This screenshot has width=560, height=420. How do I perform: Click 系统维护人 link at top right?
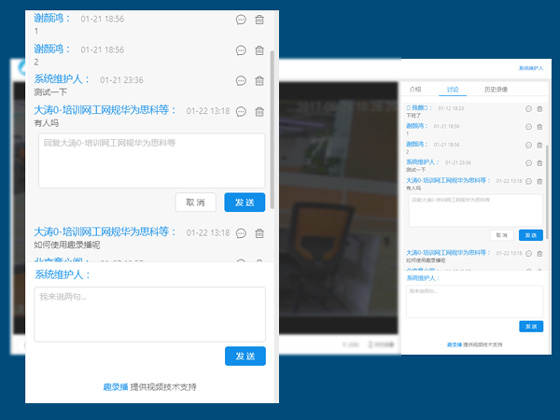point(531,68)
